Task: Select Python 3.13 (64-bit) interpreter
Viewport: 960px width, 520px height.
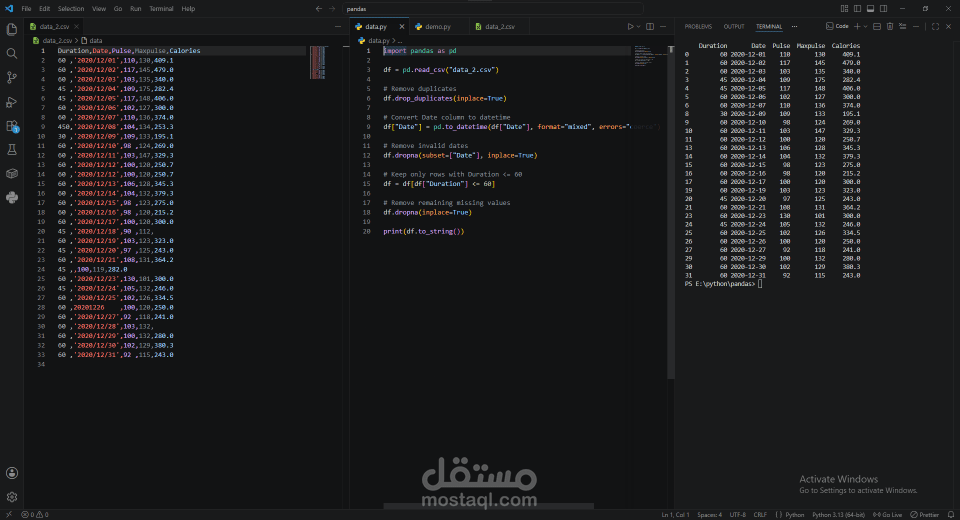Action: coord(839,514)
